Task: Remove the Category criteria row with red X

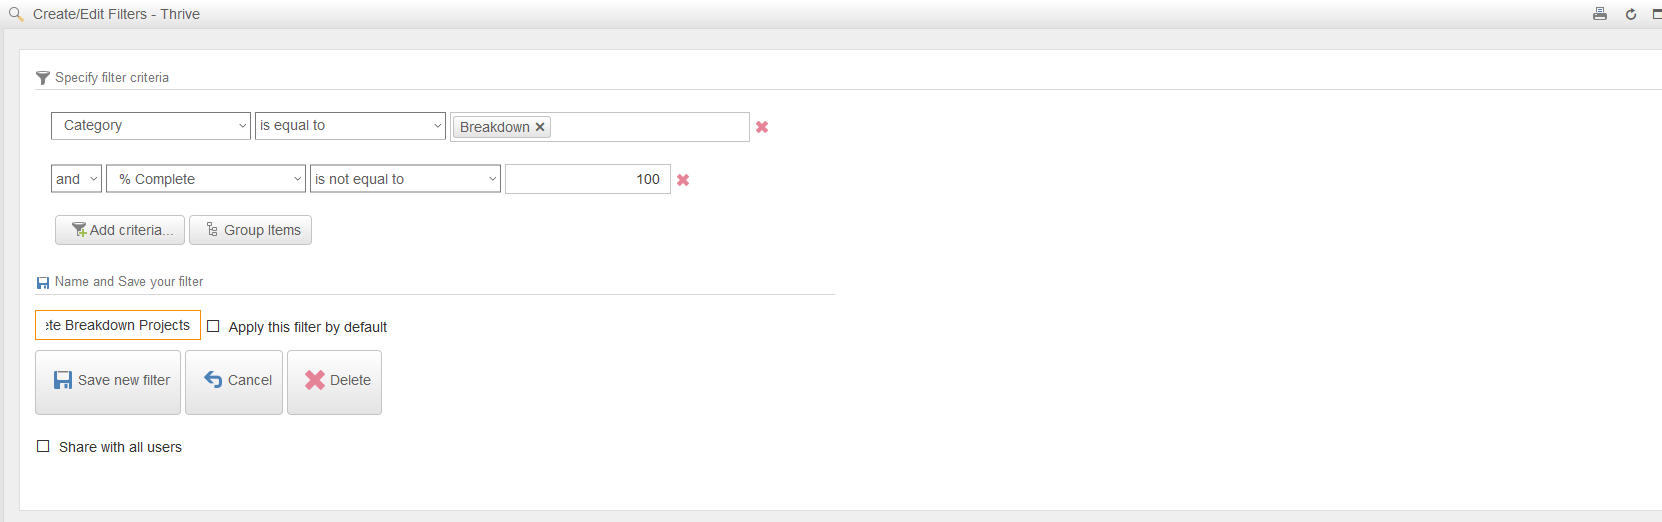Action: click(x=762, y=127)
